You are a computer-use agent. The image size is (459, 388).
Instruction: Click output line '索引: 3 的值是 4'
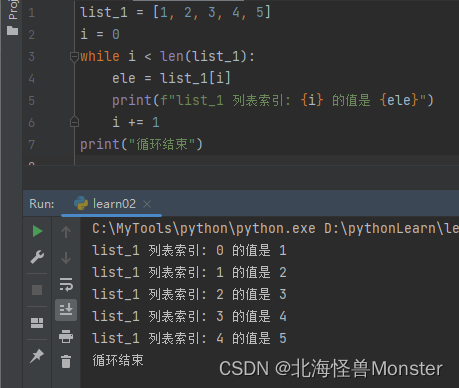pos(189,316)
